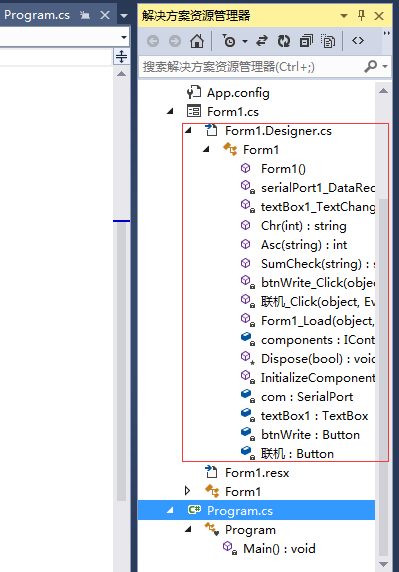Toggle pin on the Program.cs tab
This screenshot has height=572, width=399.
click(x=85, y=15)
